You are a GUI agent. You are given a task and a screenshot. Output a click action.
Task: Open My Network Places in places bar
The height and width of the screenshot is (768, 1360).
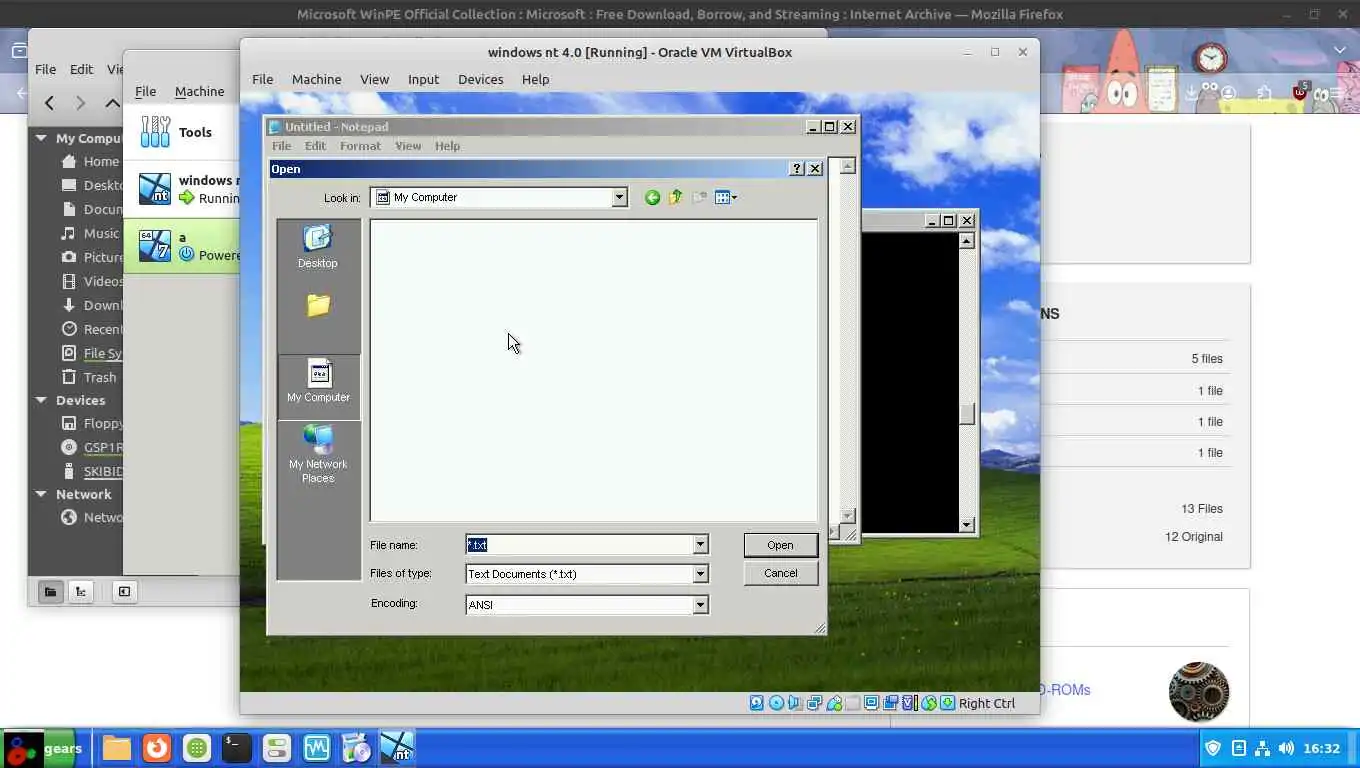point(318,454)
